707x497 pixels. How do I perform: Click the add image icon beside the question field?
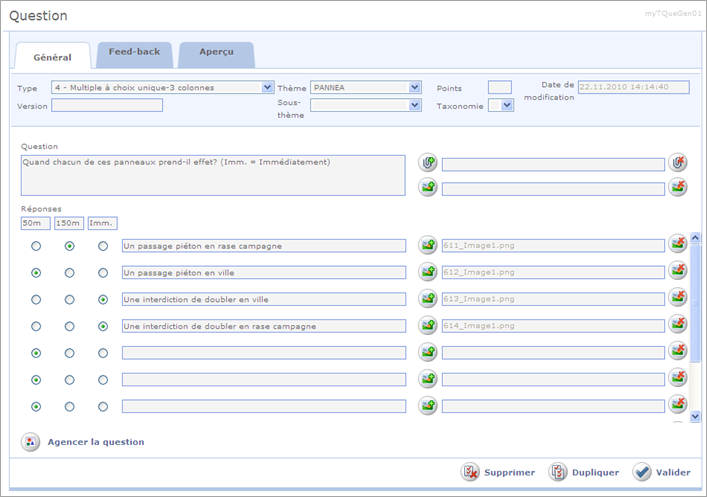[x=428, y=187]
